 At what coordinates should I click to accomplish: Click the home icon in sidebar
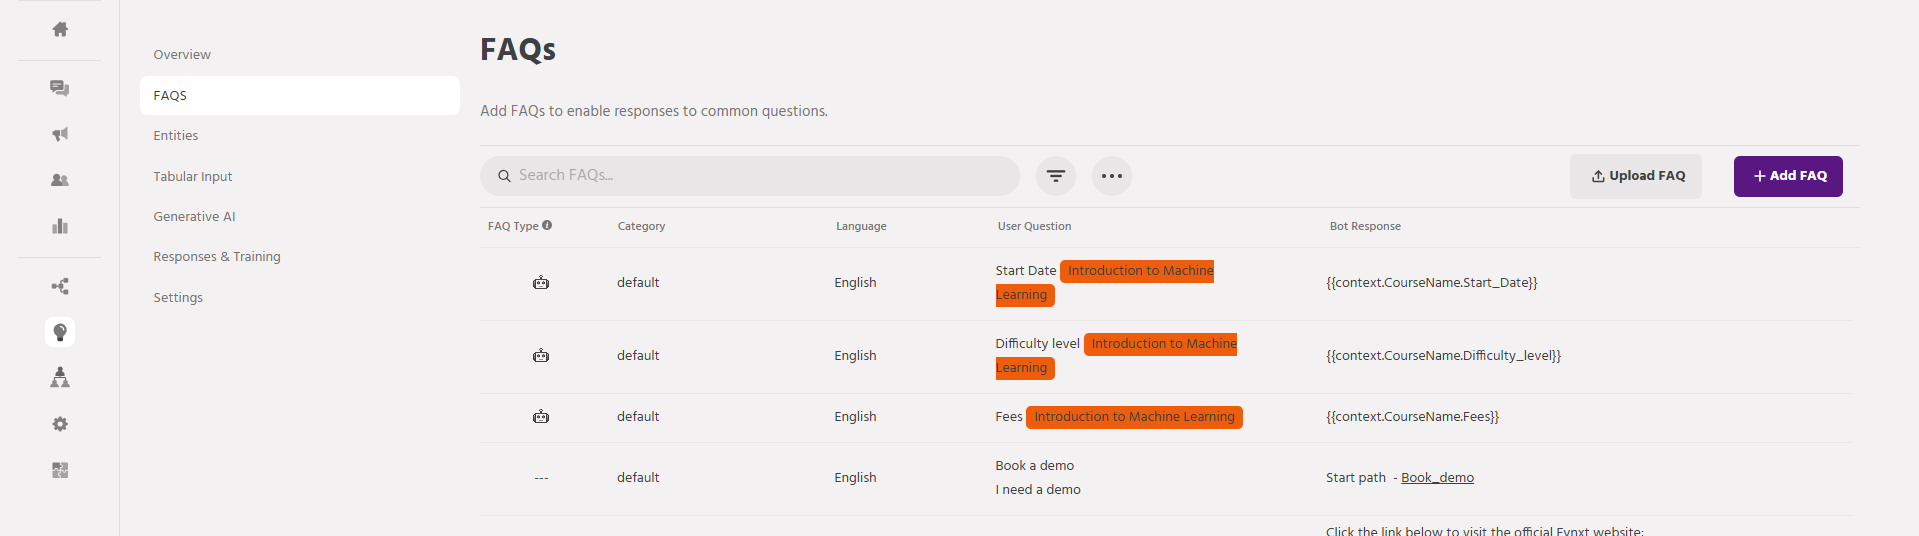coord(60,29)
